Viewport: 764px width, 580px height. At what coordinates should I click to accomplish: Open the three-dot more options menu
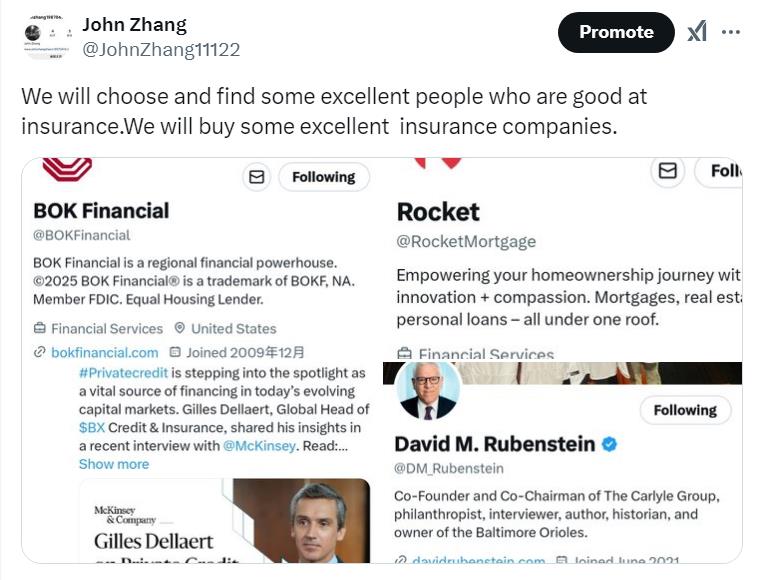coord(731,32)
